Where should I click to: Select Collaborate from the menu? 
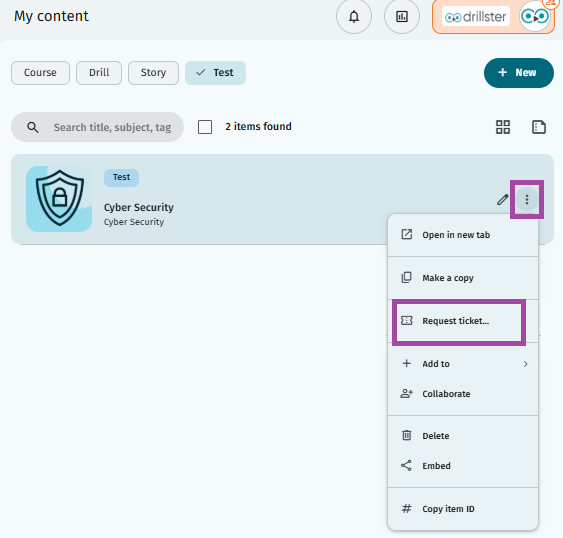point(463,394)
